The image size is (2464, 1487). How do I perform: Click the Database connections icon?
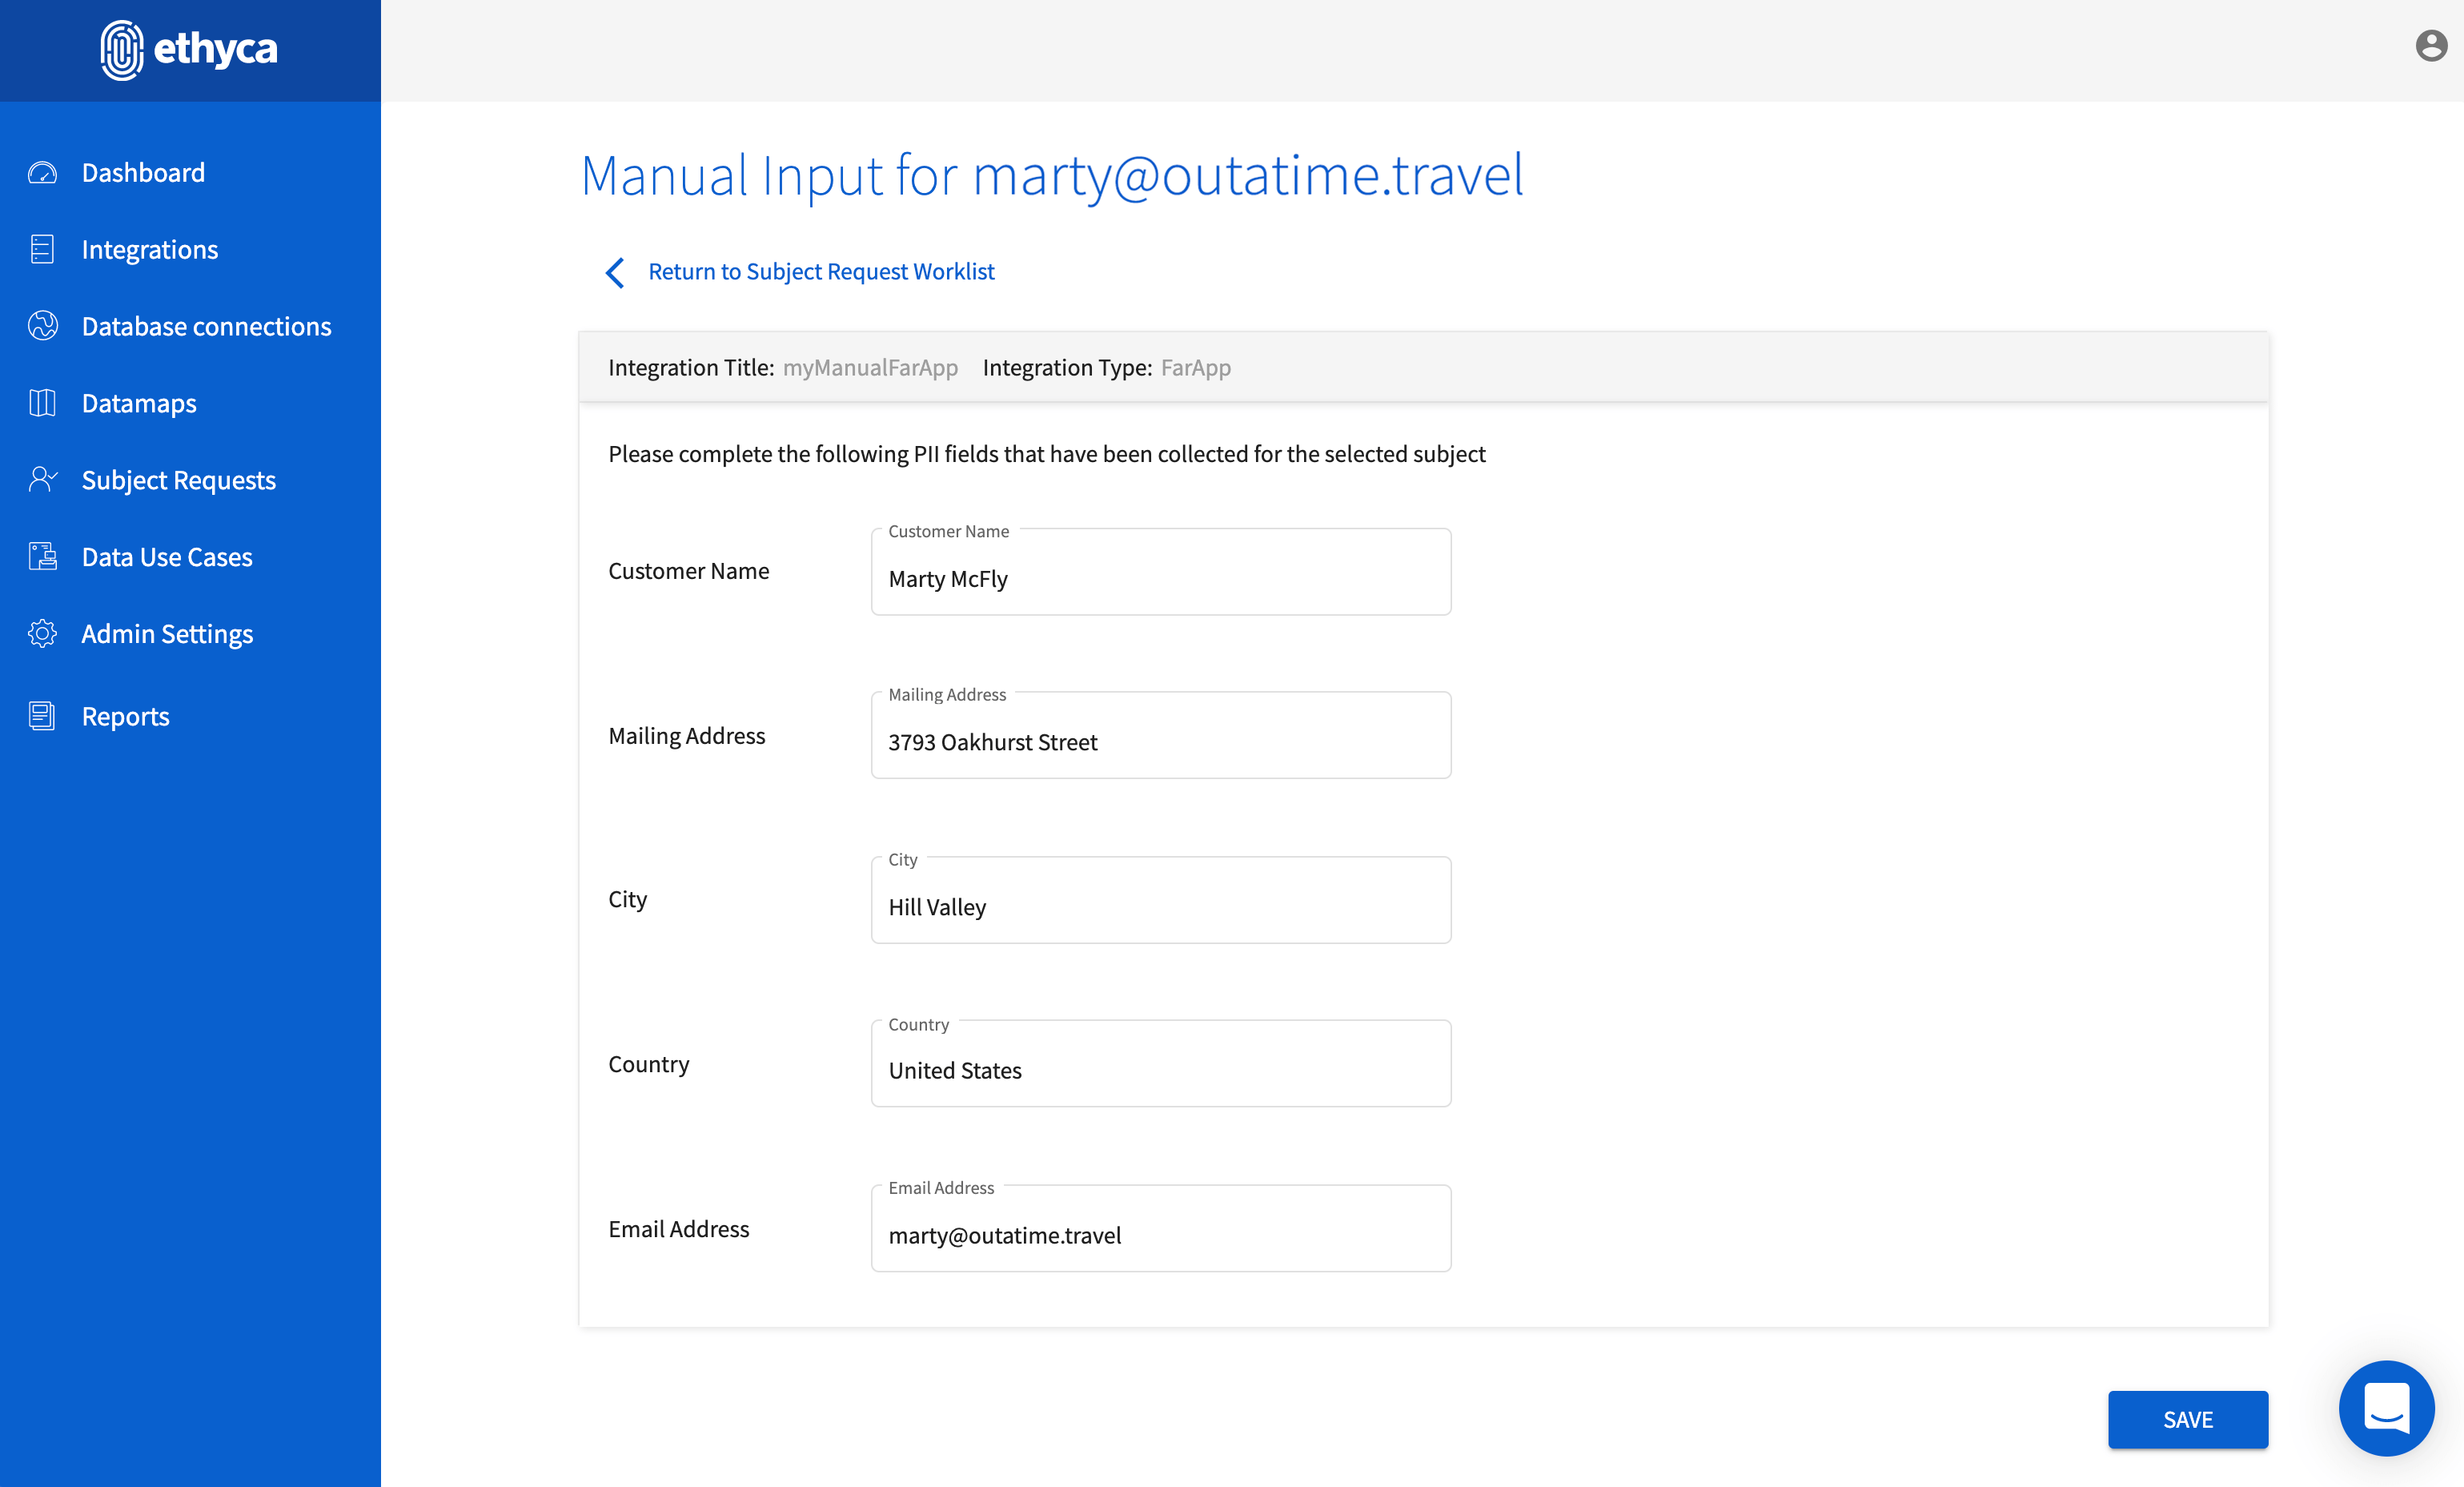coord(42,326)
